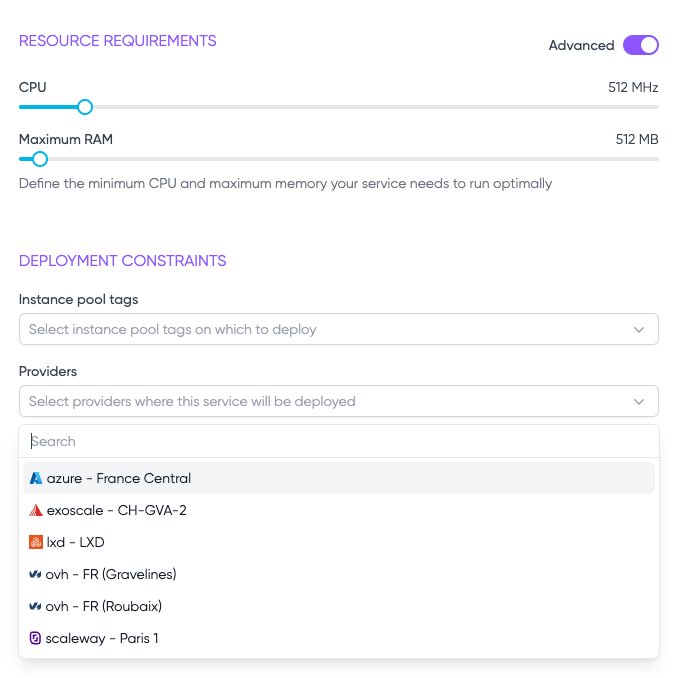Toggle the Advanced switch off

(x=641, y=45)
